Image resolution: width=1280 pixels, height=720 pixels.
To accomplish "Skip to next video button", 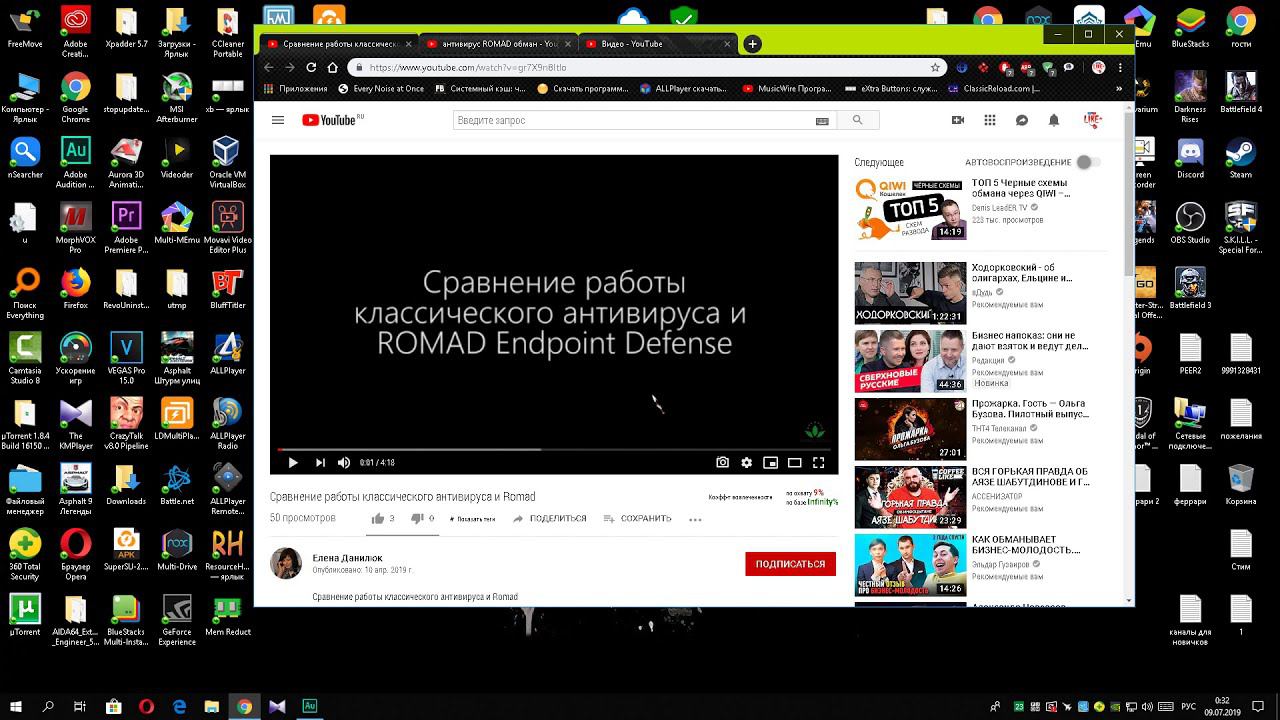I will [x=320, y=462].
